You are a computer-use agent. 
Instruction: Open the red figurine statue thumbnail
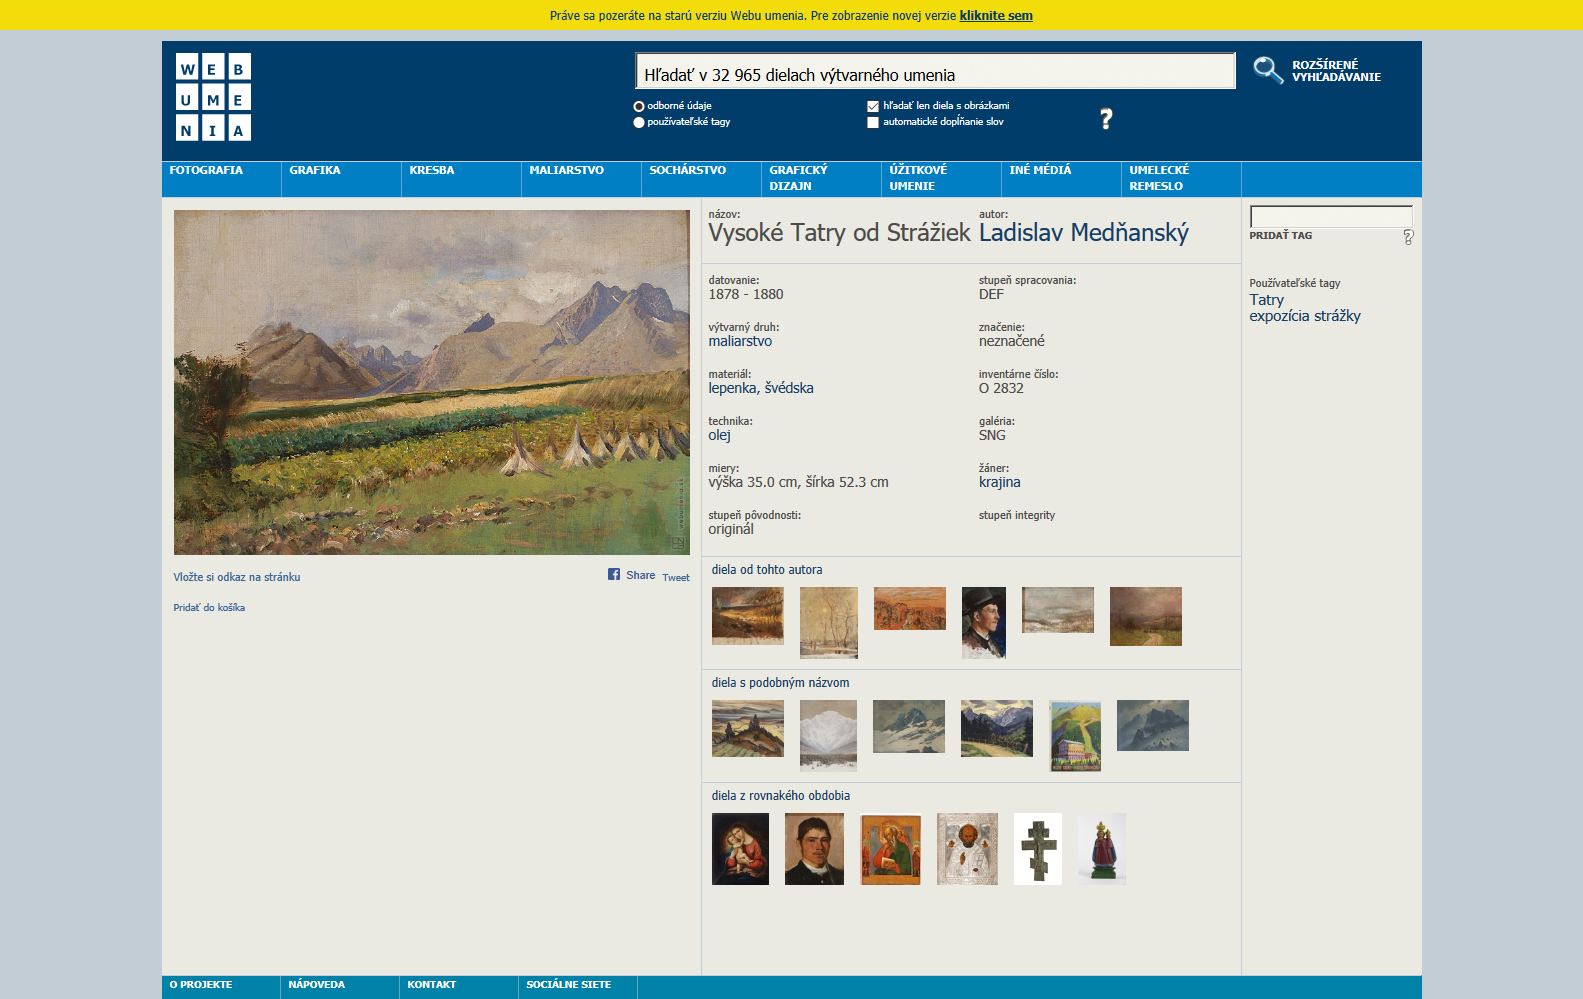(1102, 849)
